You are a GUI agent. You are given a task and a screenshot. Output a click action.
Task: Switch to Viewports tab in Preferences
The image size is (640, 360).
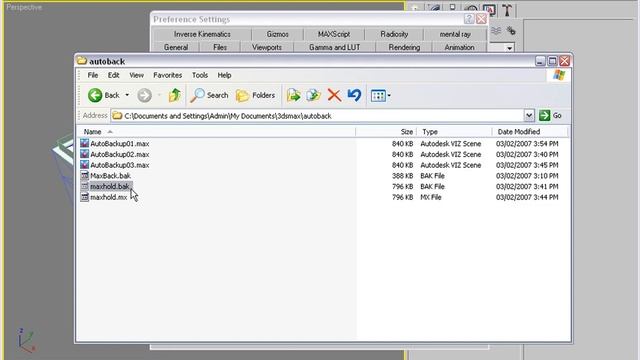(267, 47)
